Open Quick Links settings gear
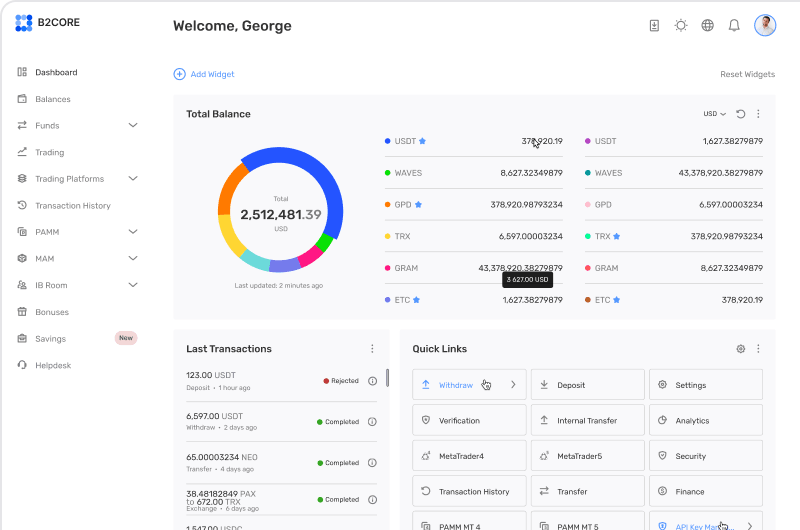 [741, 349]
